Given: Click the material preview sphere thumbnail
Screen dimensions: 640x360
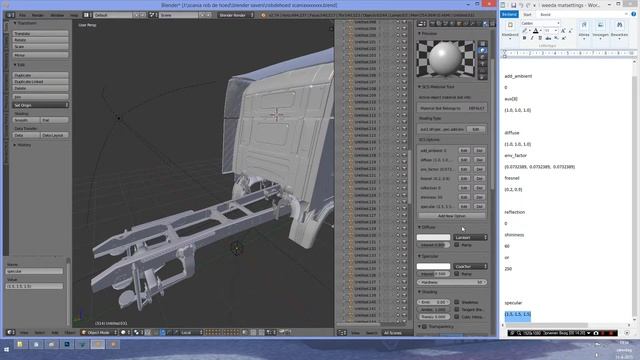Looking at the screenshot, I should click(446, 58).
